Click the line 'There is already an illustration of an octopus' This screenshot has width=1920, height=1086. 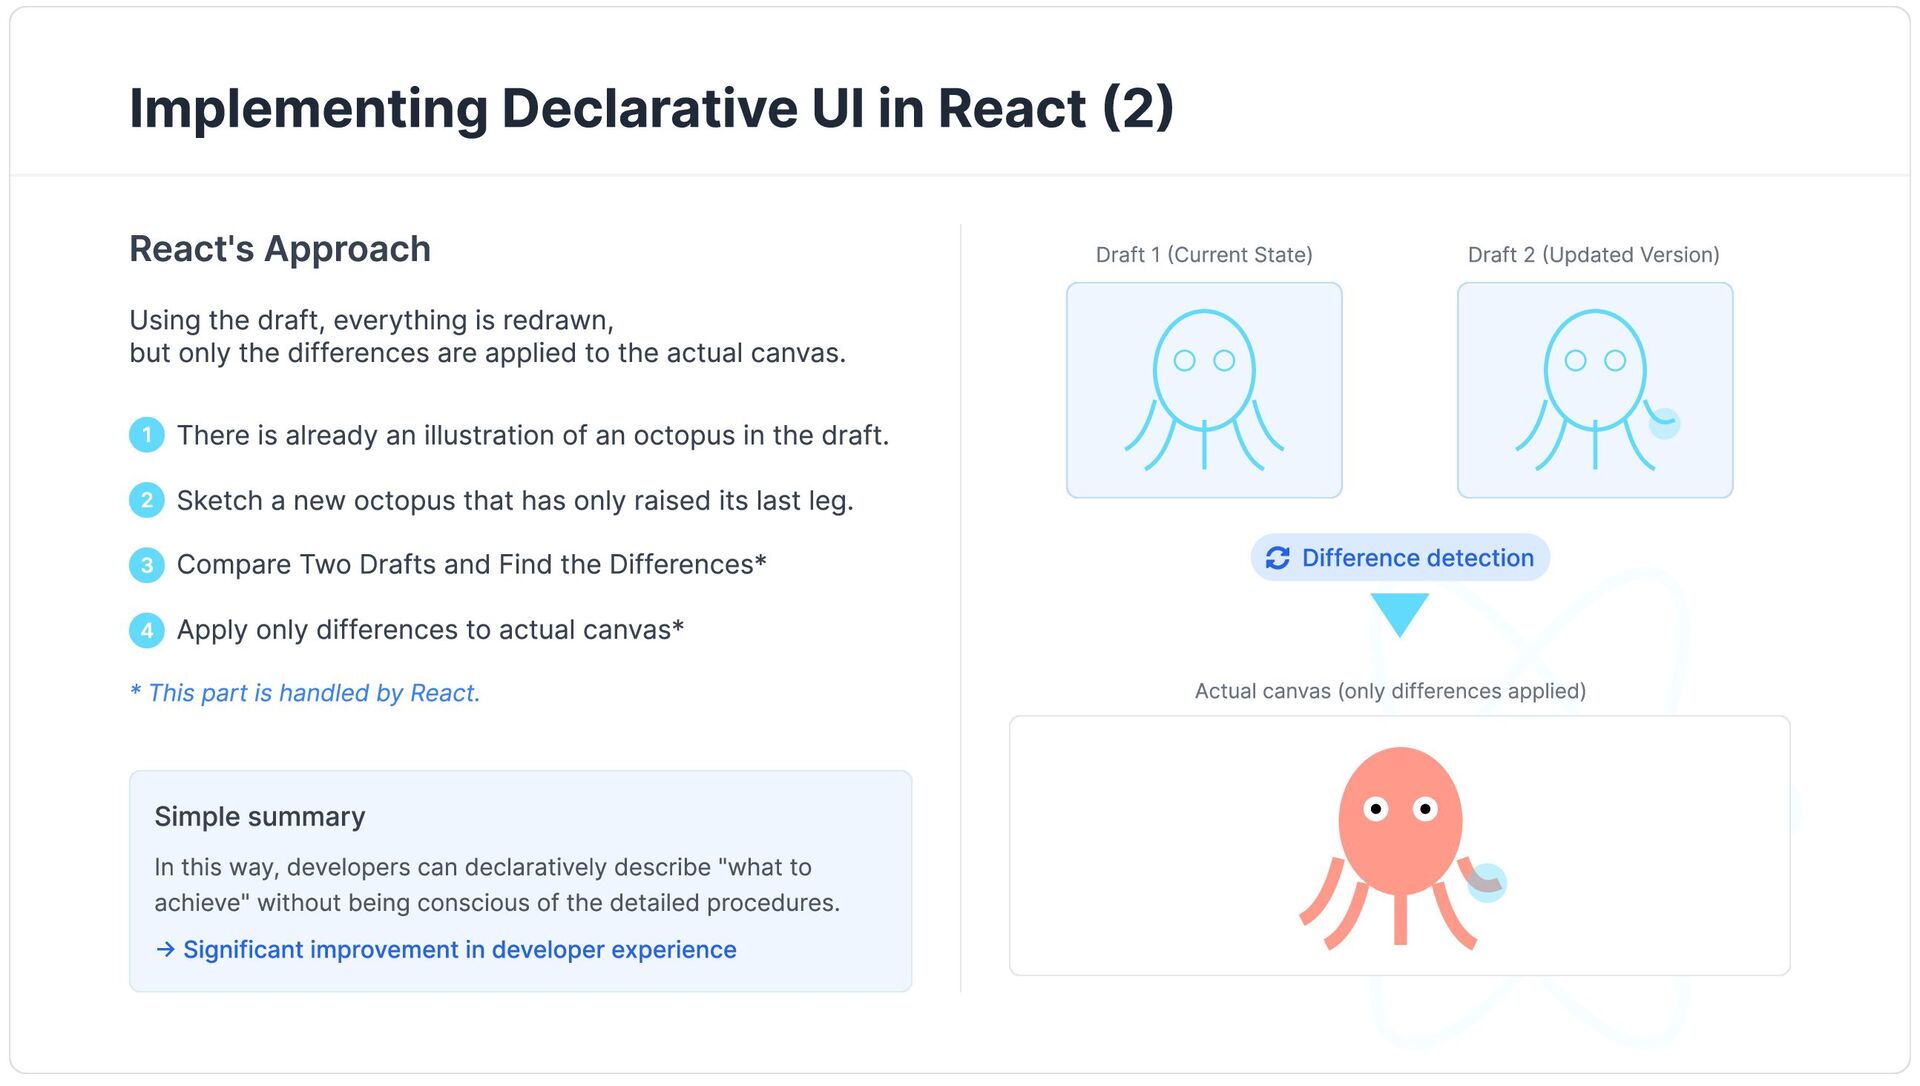coord(533,436)
